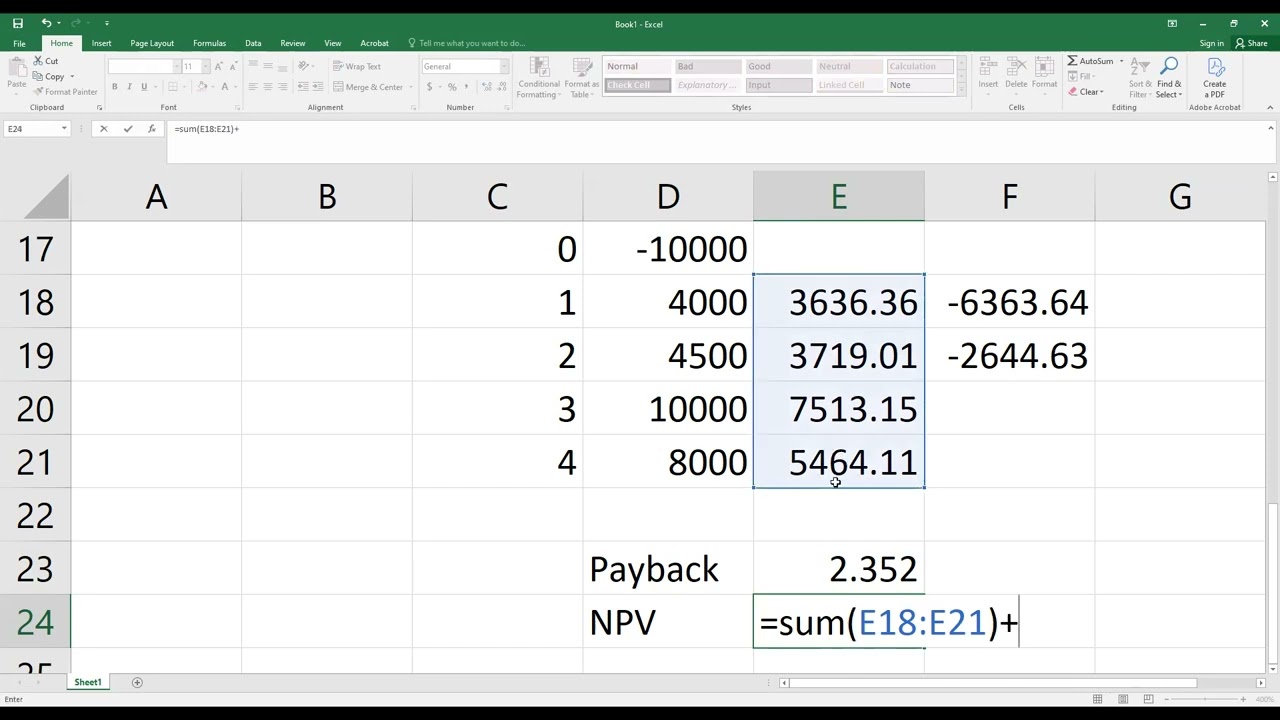Viewport: 1280px width, 720px height.
Task: Apply borders with the Borders icon
Action: click(x=171, y=87)
